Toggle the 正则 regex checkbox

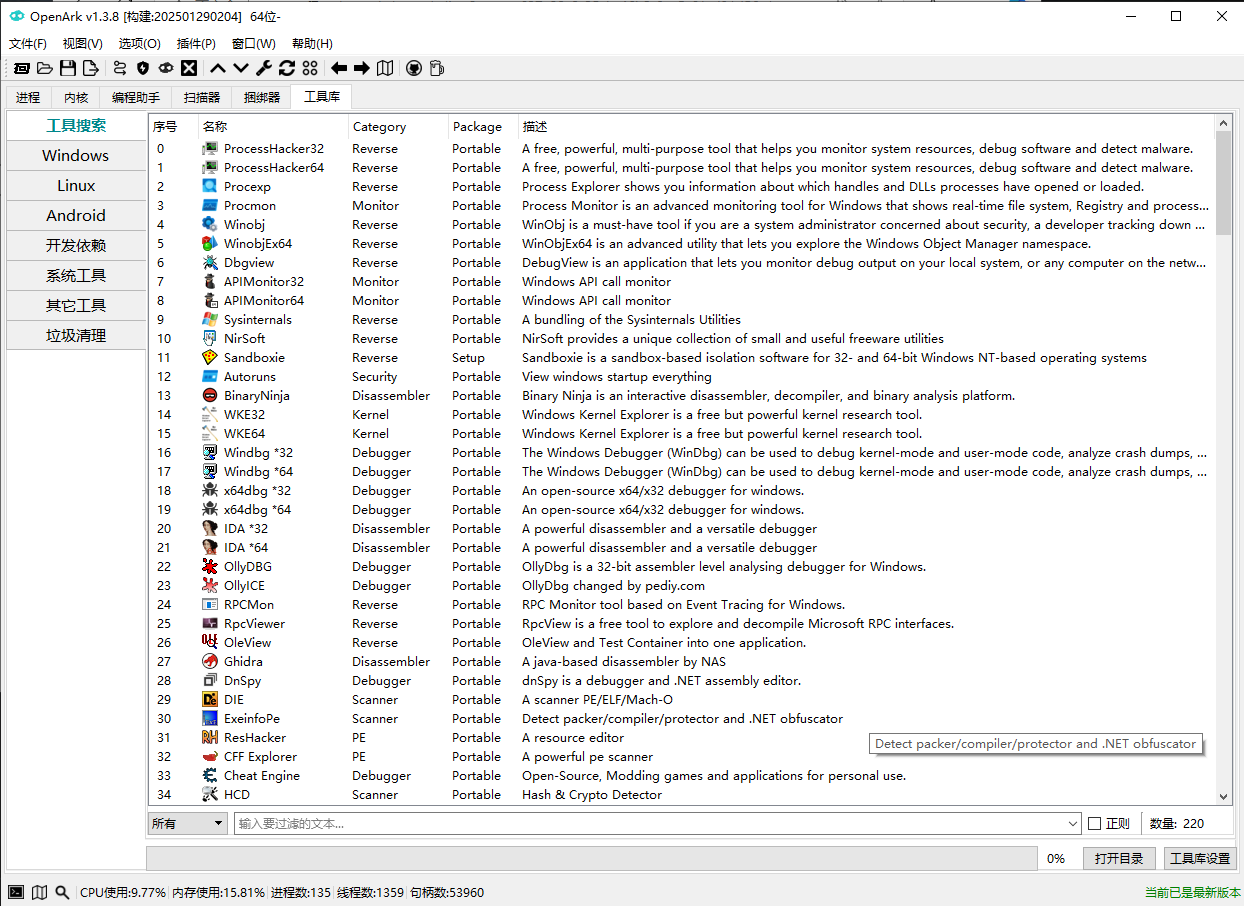click(x=1094, y=824)
